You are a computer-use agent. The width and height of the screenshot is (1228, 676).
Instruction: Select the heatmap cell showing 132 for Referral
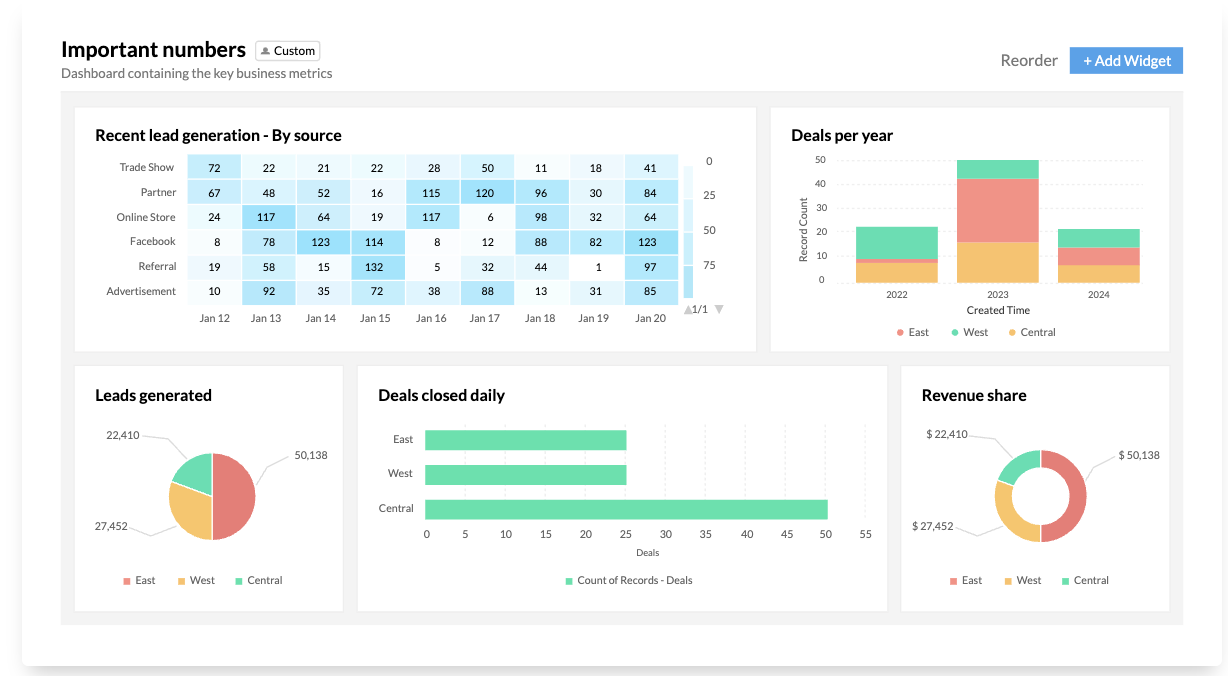tap(376, 266)
